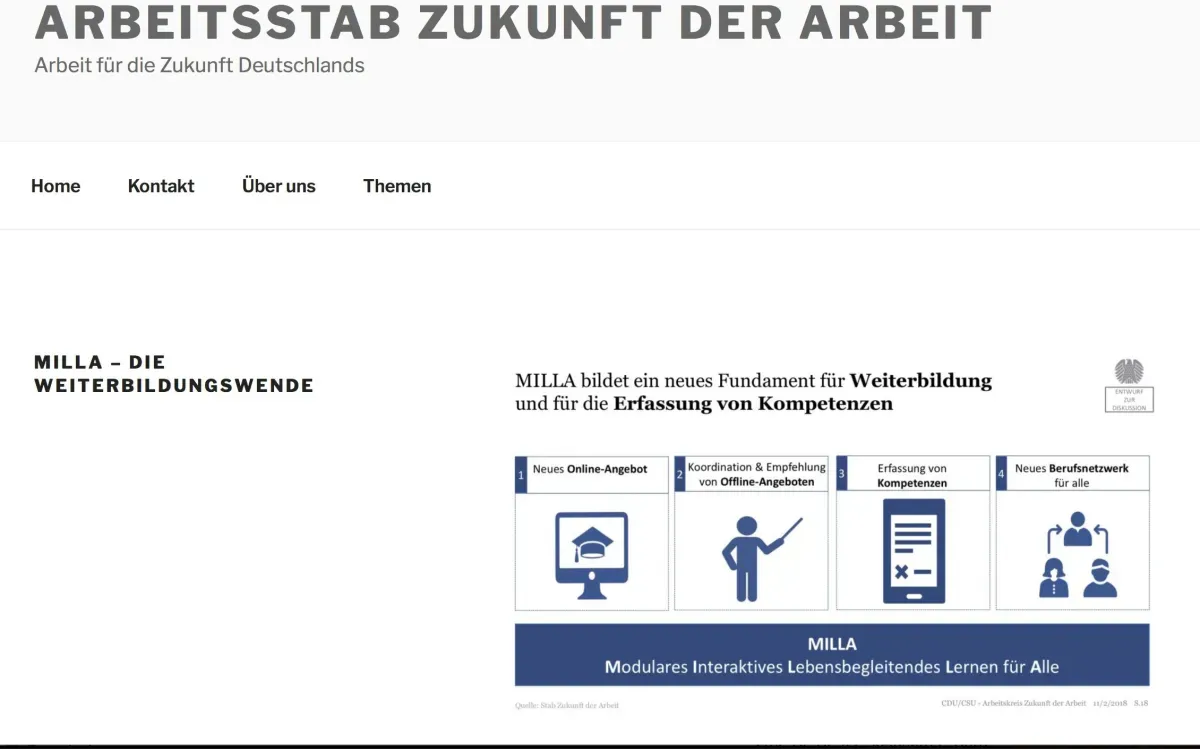Click the number 4 badge on Berufsnetzwerk panel
This screenshot has height=750, width=1200.
[1001, 474]
